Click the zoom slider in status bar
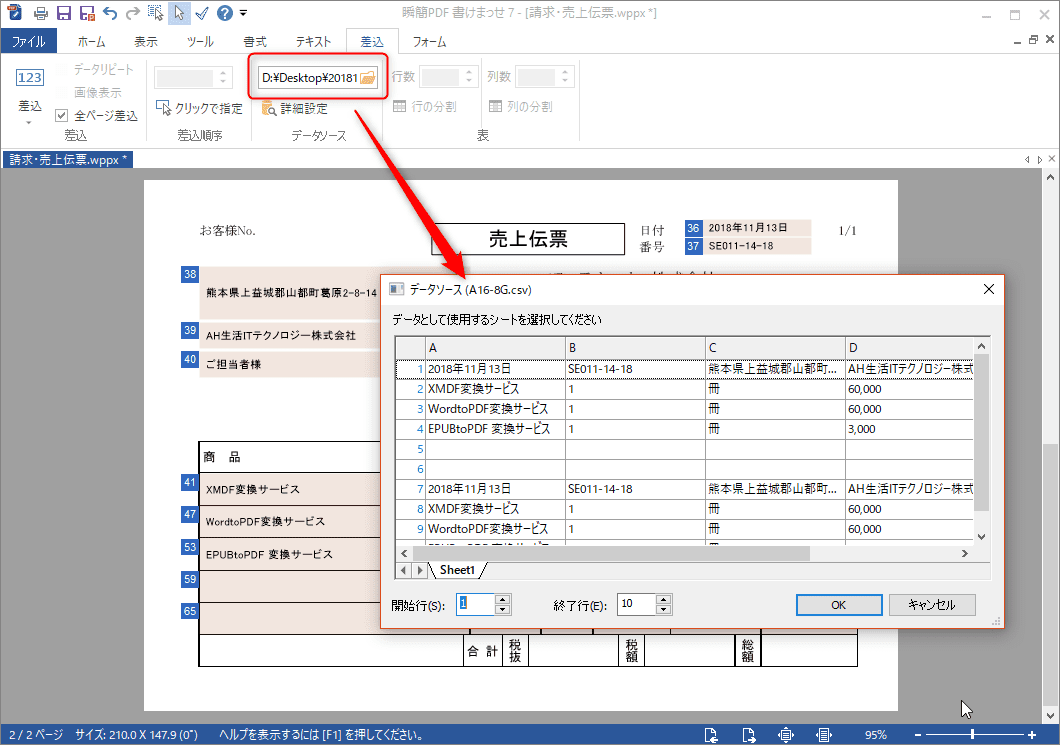 pos(970,735)
